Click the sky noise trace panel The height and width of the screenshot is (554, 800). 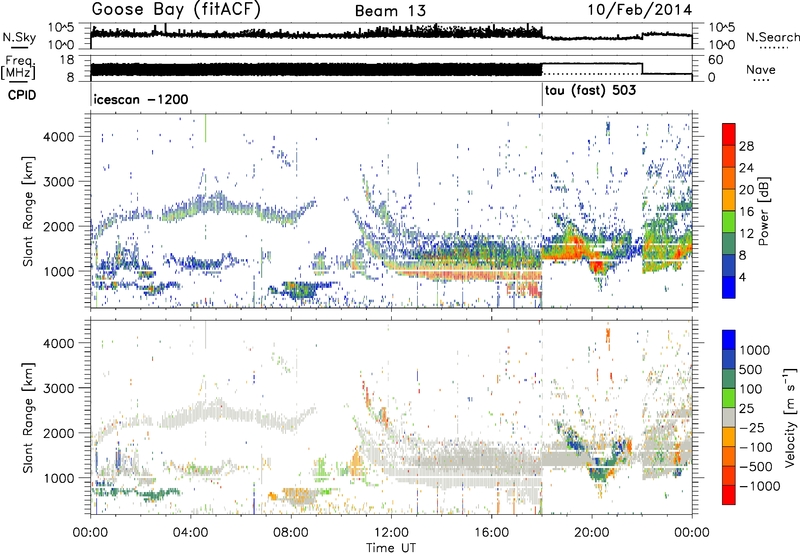click(x=391, y=36)
